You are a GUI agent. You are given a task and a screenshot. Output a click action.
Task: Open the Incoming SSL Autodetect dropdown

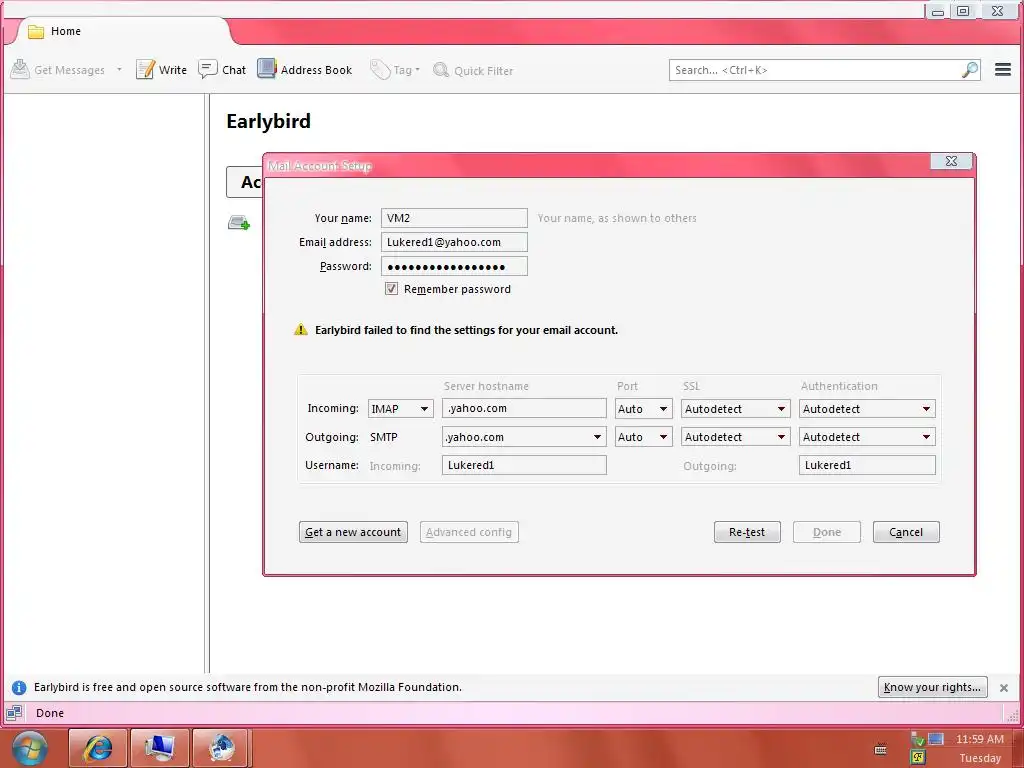pos(735,409)
